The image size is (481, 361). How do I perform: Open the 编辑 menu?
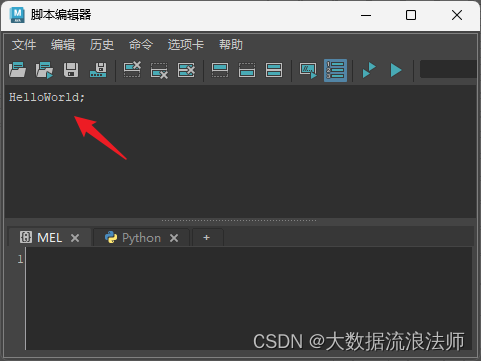pos(63,45)
